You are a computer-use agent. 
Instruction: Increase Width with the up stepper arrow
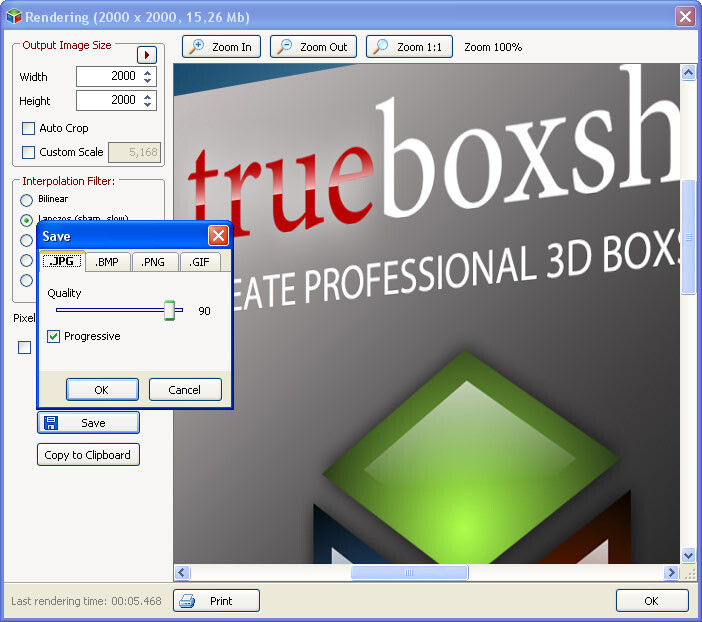pyautogui.click(x=147, y=72)
